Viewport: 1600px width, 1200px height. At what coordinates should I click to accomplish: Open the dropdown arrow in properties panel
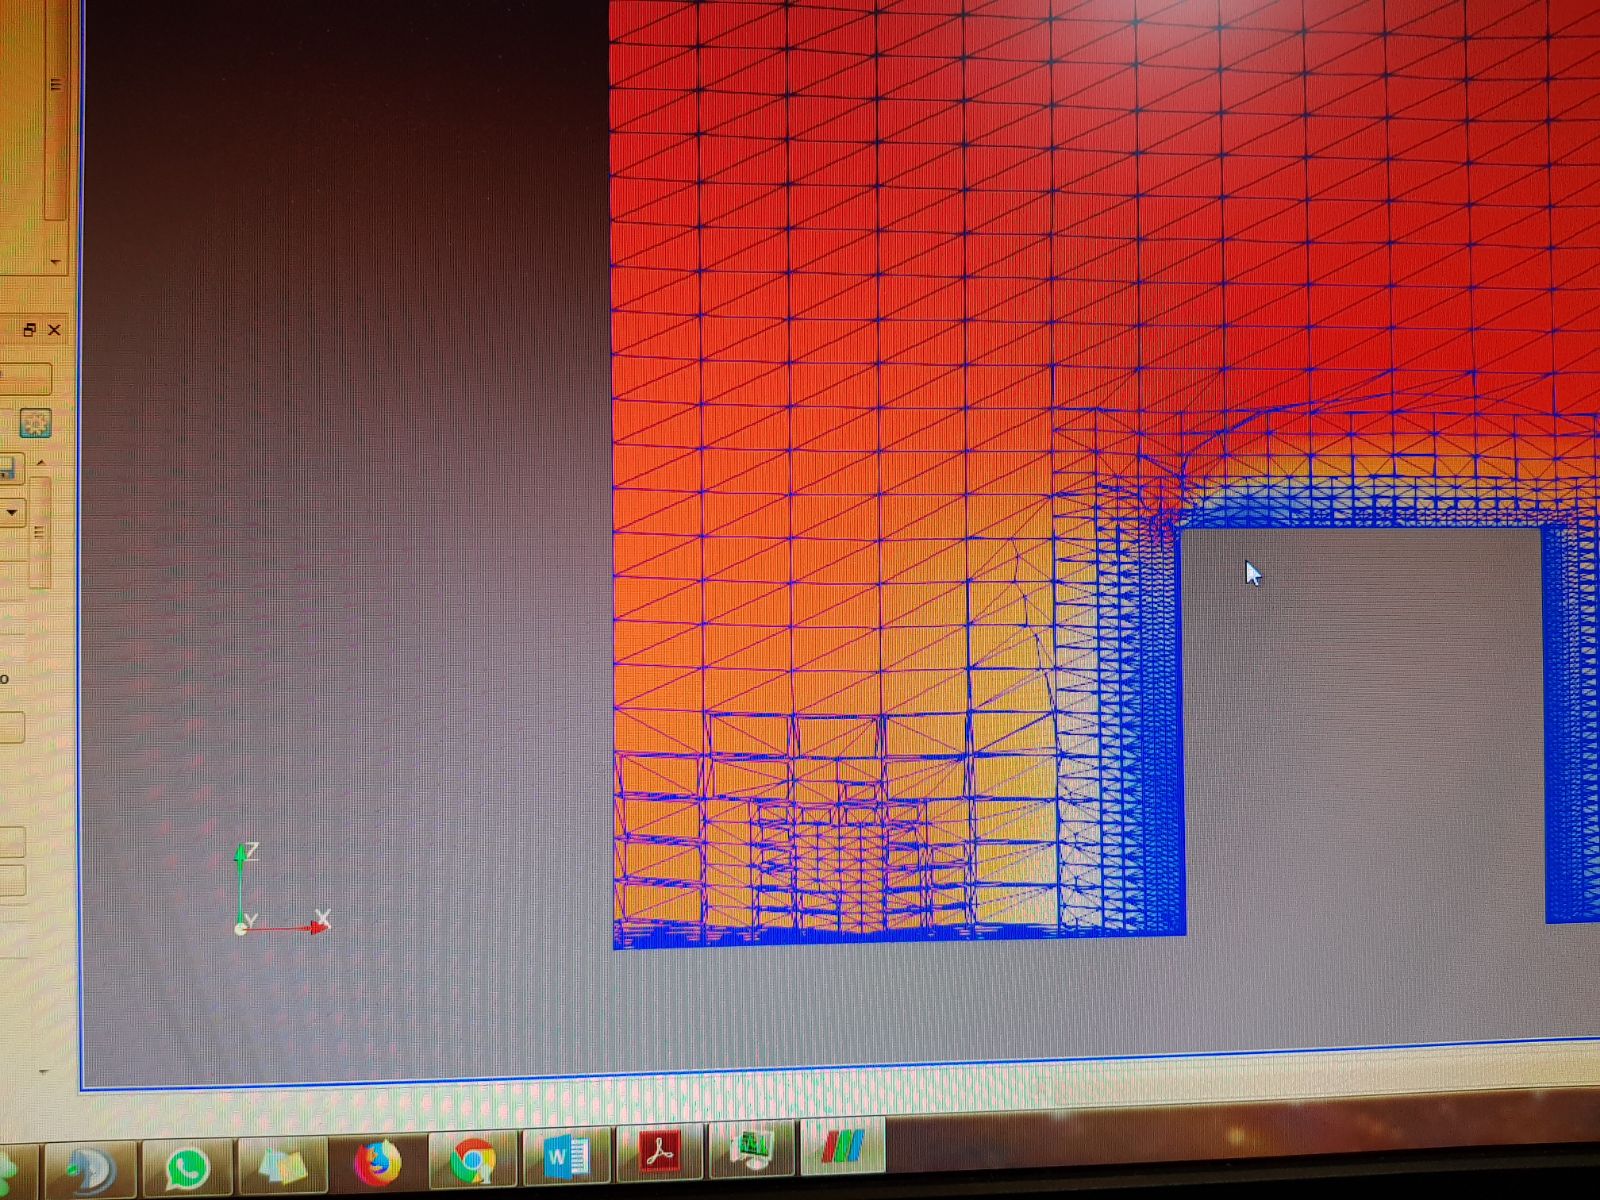(x=12, y=513)
